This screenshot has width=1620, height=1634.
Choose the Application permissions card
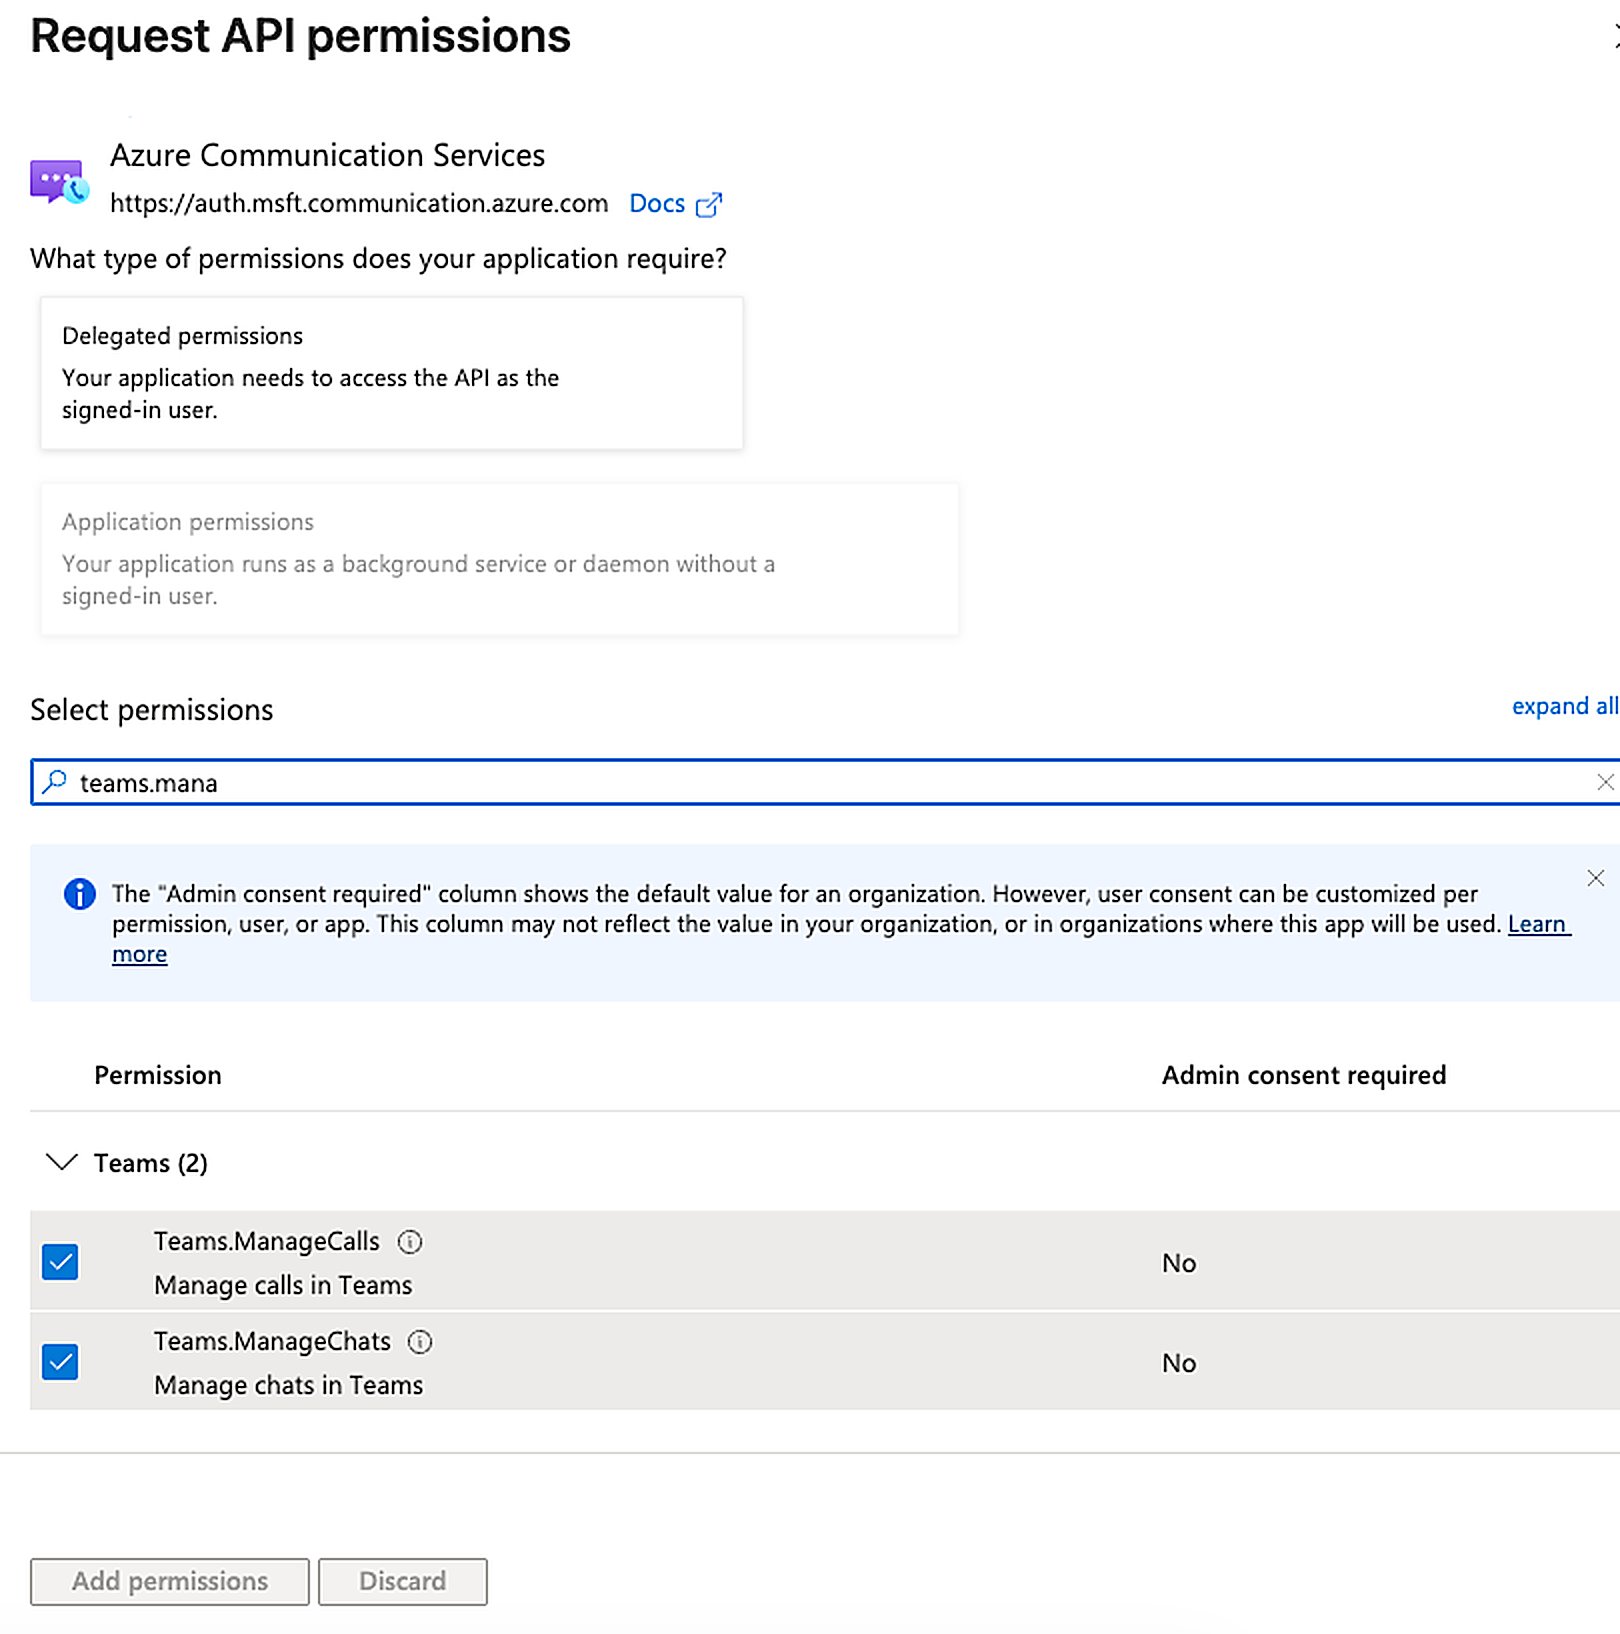(499, 558)
